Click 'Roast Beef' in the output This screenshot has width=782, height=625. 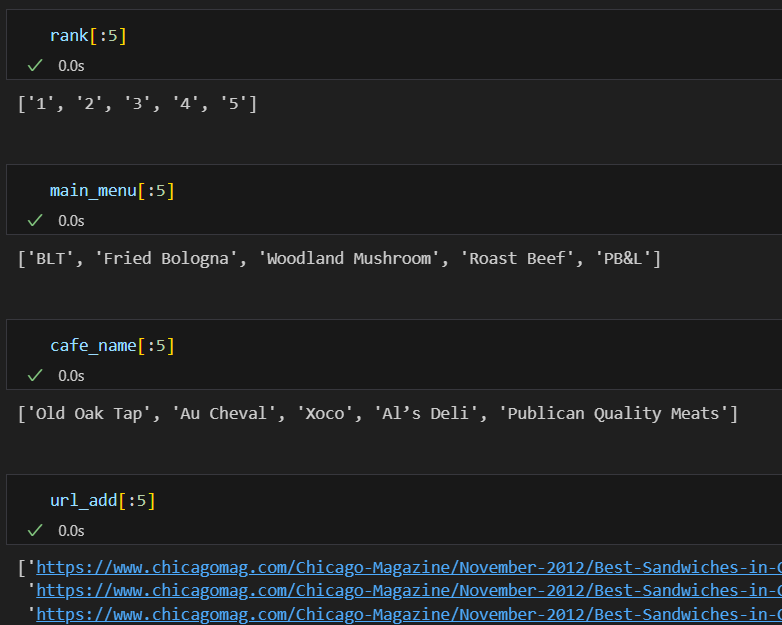[x=517, y=258]
